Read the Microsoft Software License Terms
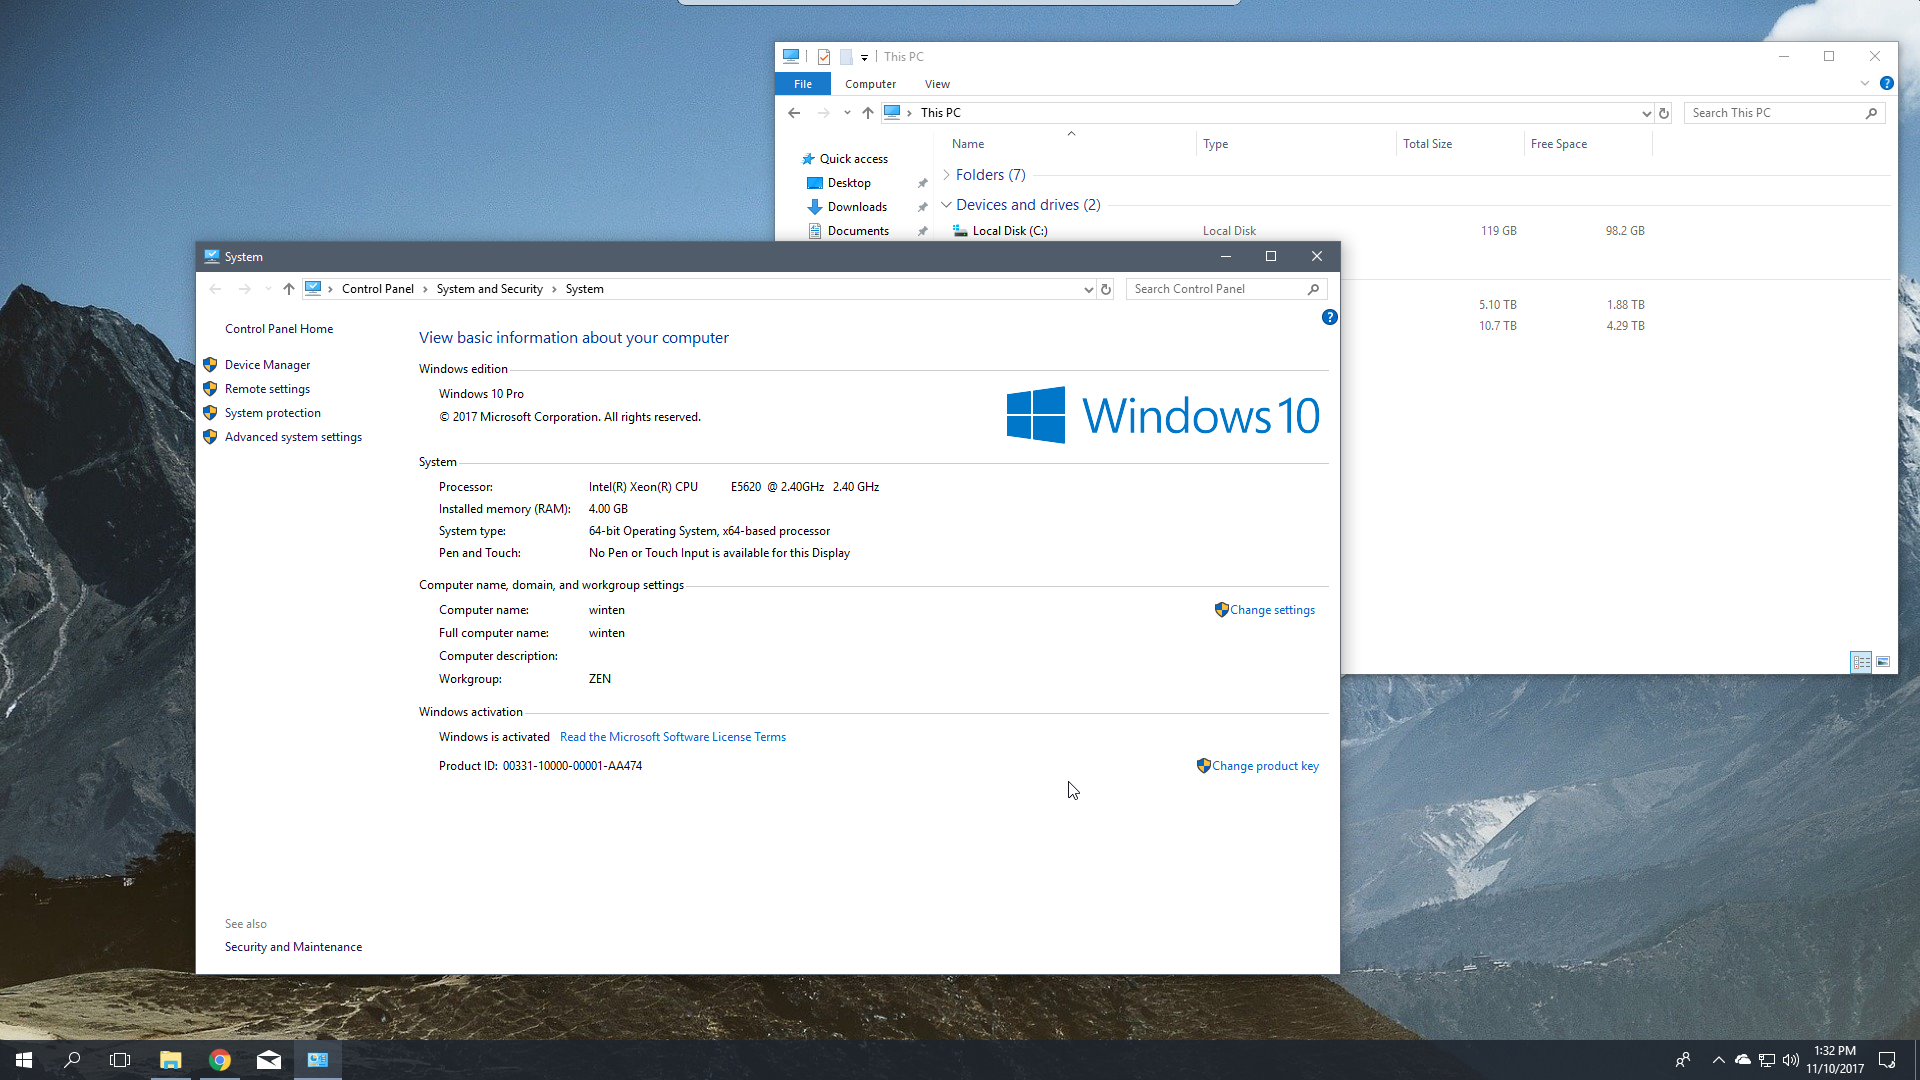 pyautogui.click(x=673, y=737)
